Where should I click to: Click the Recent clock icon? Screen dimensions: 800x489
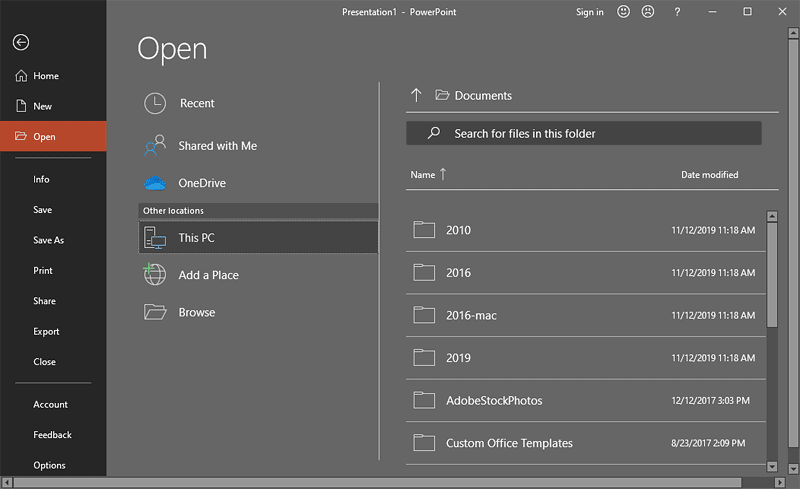155,103
